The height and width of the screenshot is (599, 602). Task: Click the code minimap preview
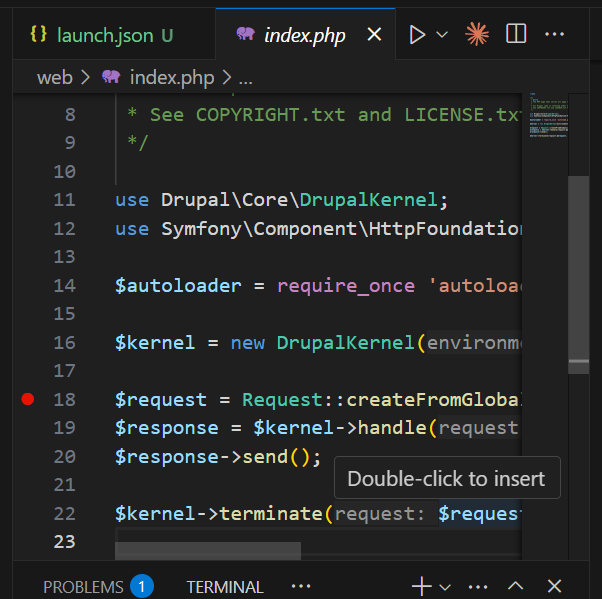(x=548, y=114)
